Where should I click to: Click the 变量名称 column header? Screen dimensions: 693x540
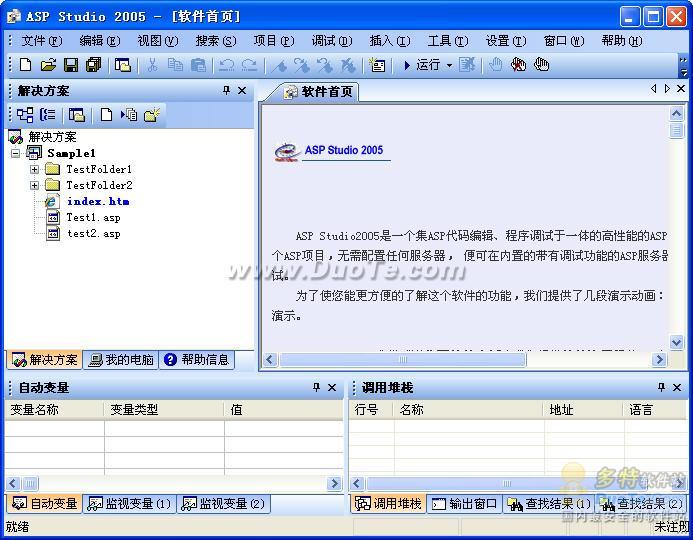(x=54, y=410)
